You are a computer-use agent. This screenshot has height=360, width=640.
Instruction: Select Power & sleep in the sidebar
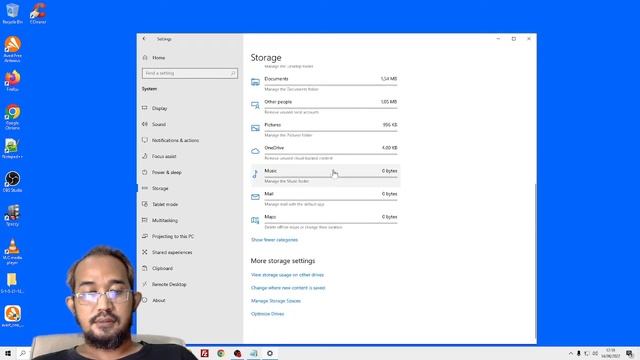167,172
